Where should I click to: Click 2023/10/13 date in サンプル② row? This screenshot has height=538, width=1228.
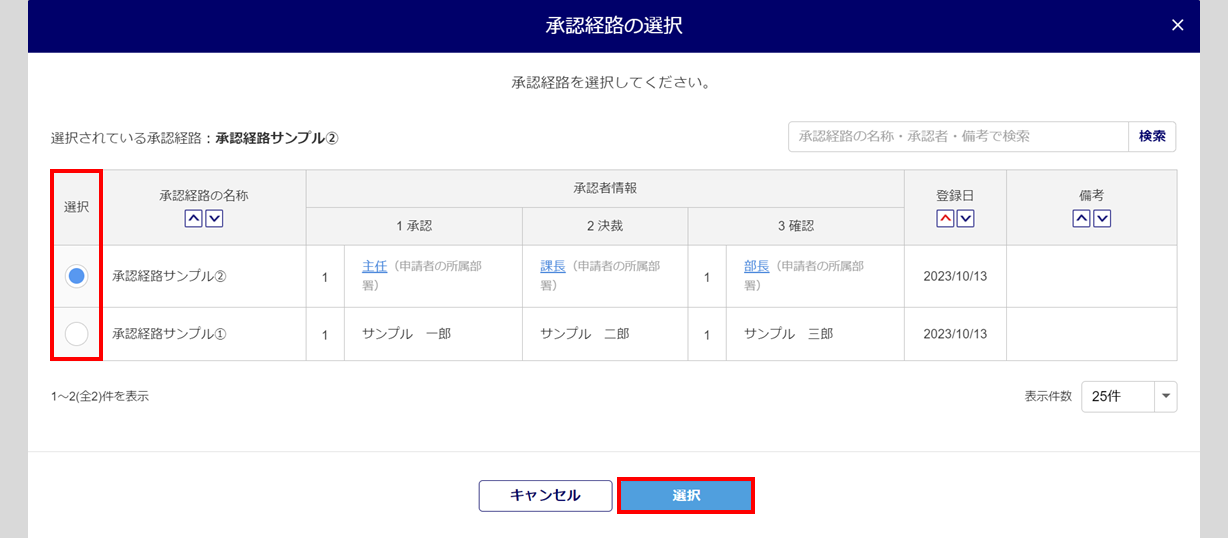955,276
